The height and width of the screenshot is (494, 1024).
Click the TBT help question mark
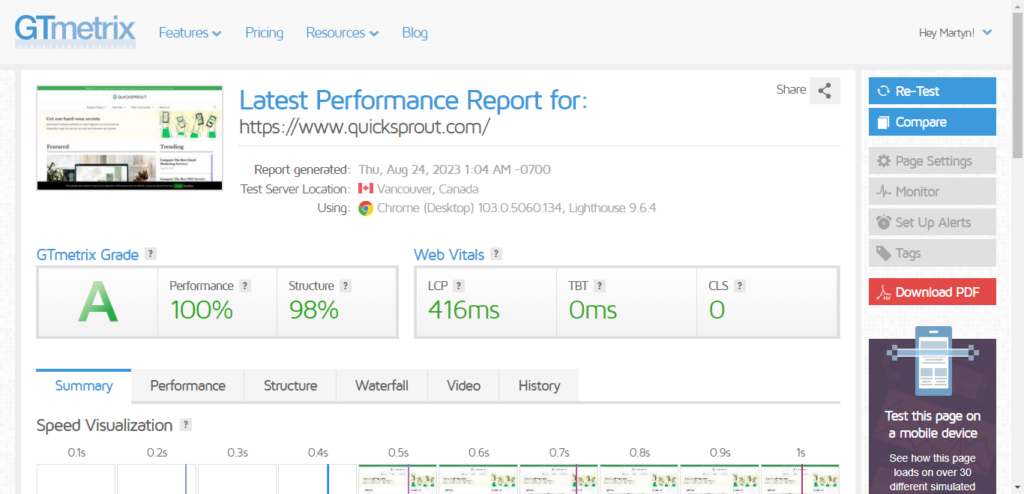[x=600, y=286]
